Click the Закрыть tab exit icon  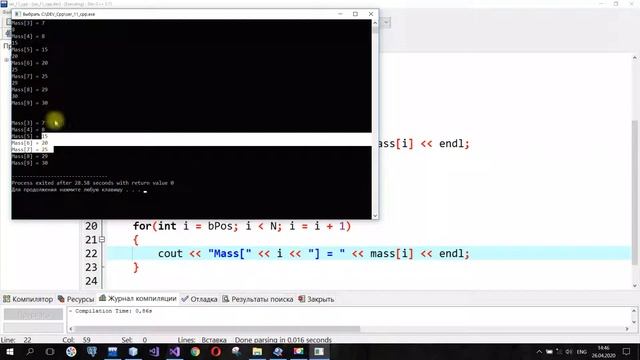(301, 299)
